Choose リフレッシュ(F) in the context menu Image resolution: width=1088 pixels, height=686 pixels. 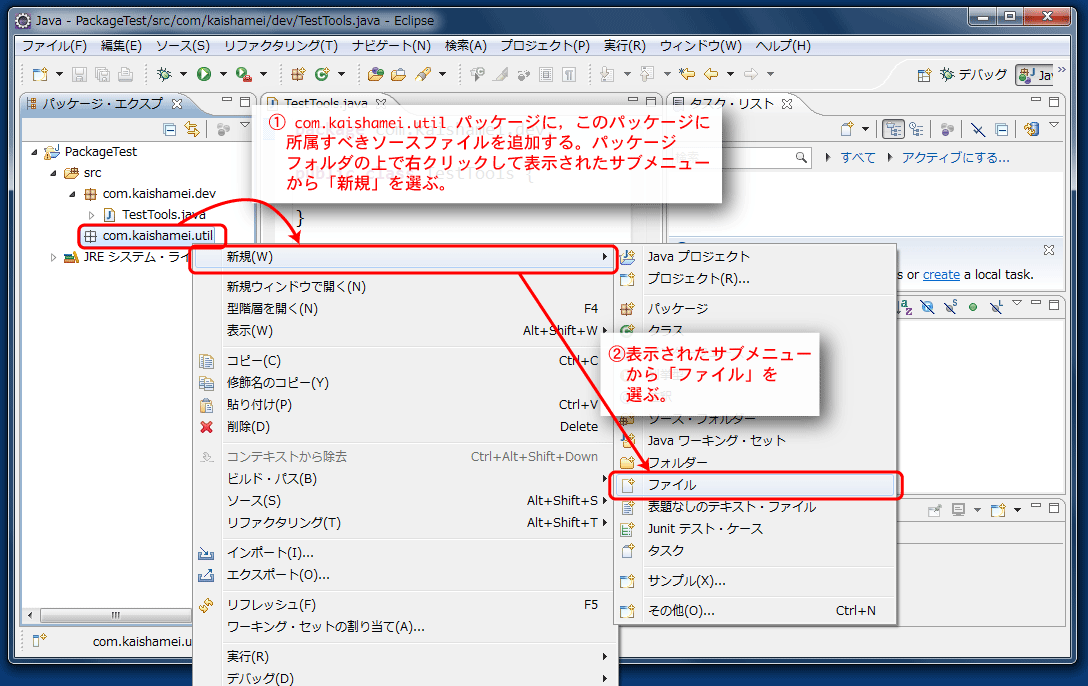point(403,605)
